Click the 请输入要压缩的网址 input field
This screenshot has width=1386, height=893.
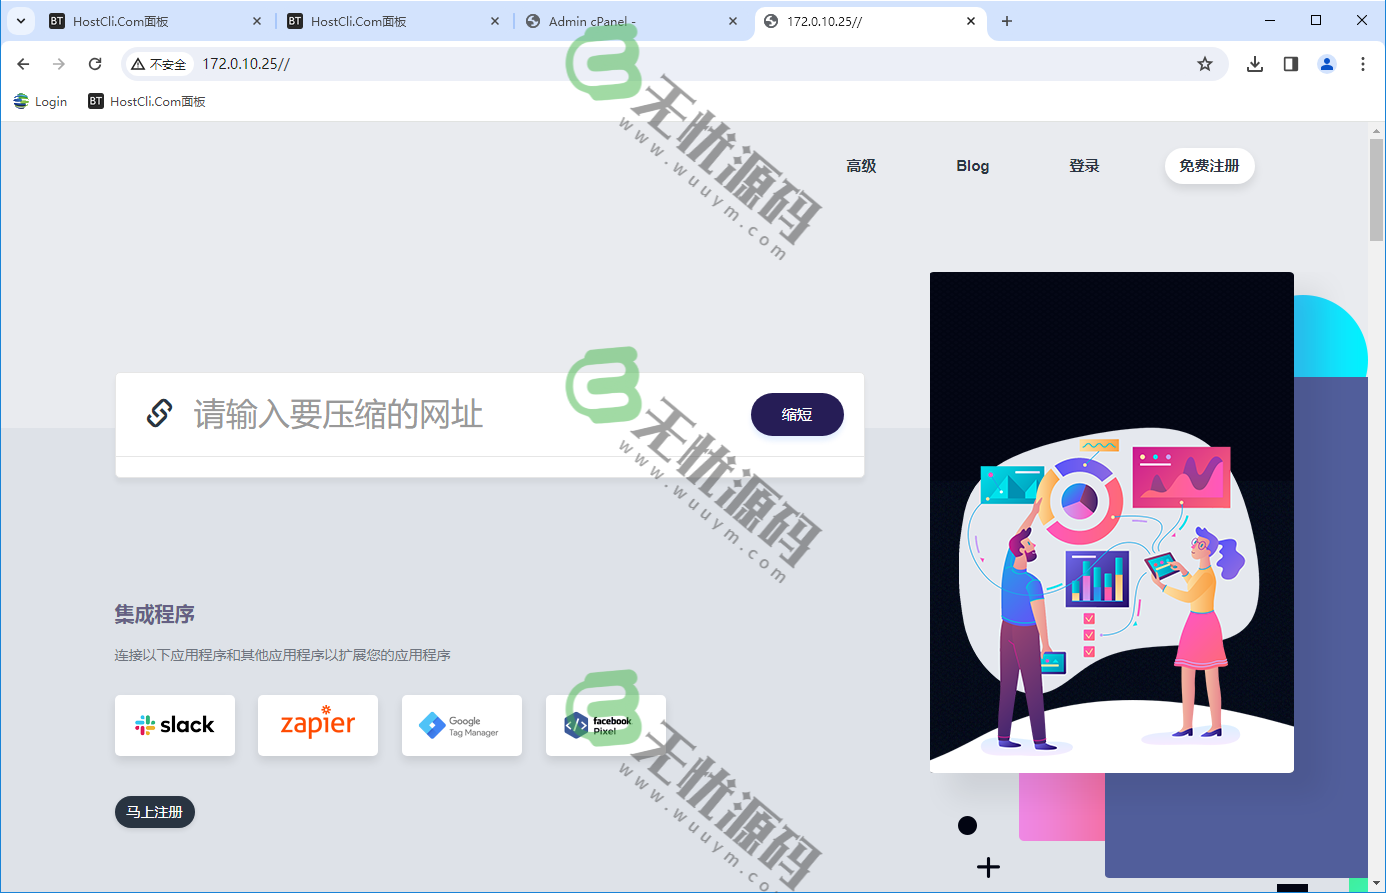[400, 414]
